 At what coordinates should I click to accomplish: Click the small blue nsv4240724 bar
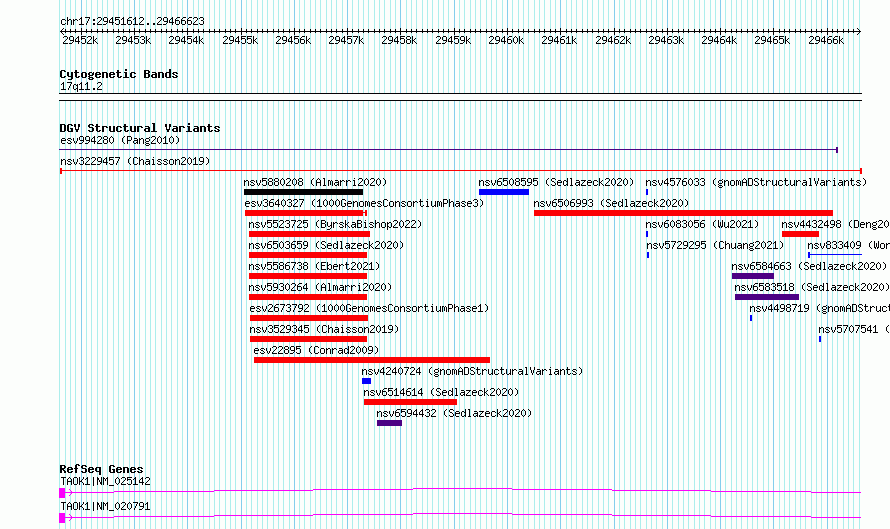tap(366, 381)
